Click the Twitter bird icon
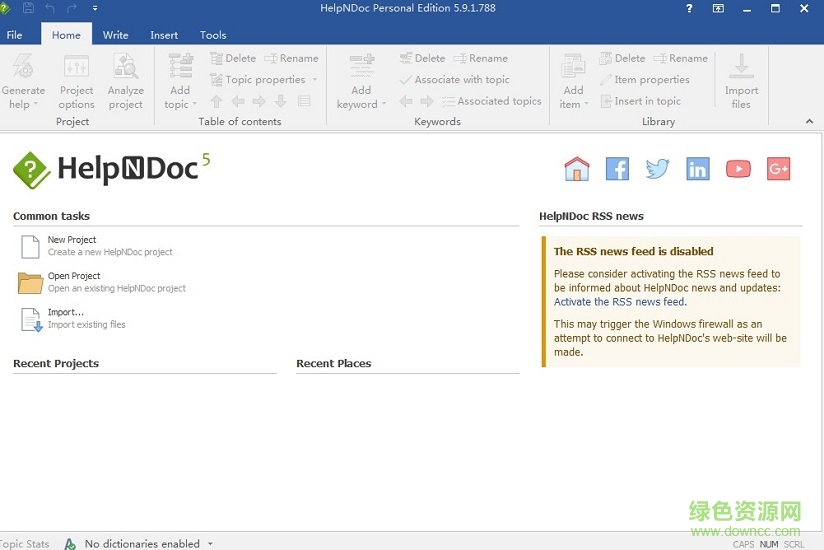Screen dimensions: 824x550 (x=657, y=169)
